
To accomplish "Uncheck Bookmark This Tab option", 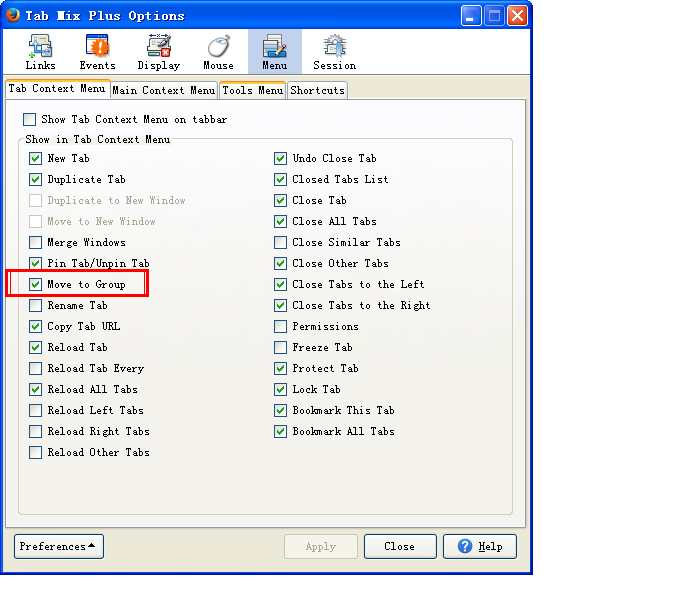I will click(280, 410).
